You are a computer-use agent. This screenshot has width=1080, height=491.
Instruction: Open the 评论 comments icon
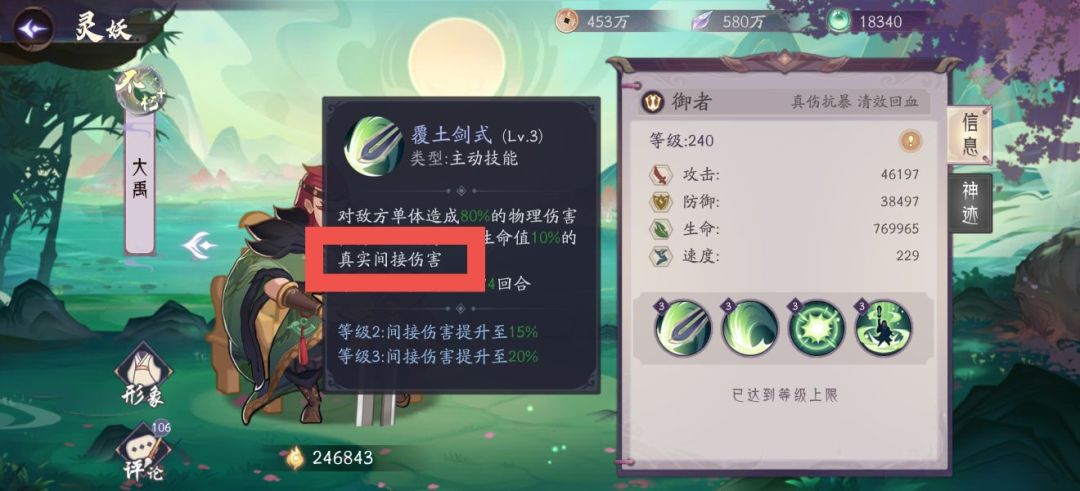coord(143,451)
